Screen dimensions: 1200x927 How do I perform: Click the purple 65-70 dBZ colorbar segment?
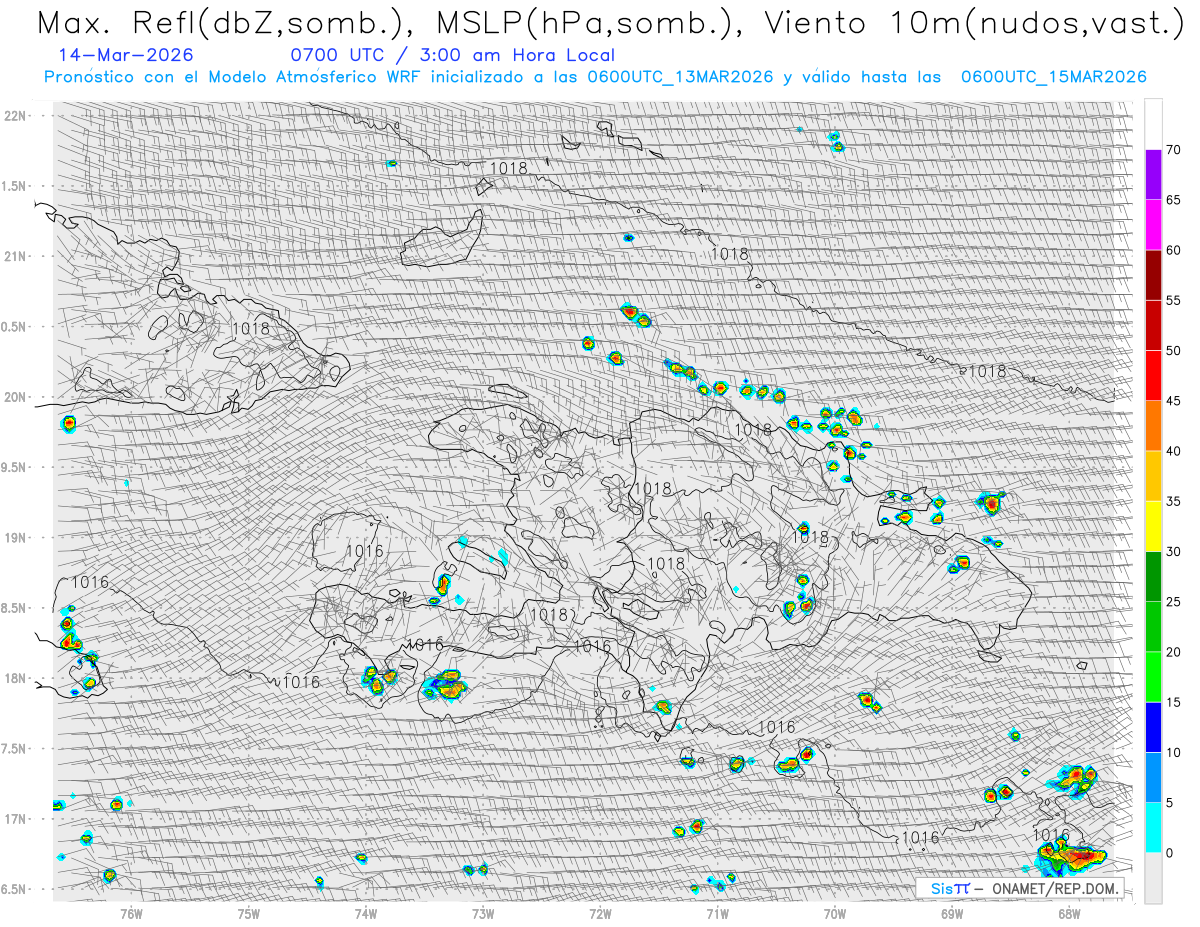click(1153, 175)
